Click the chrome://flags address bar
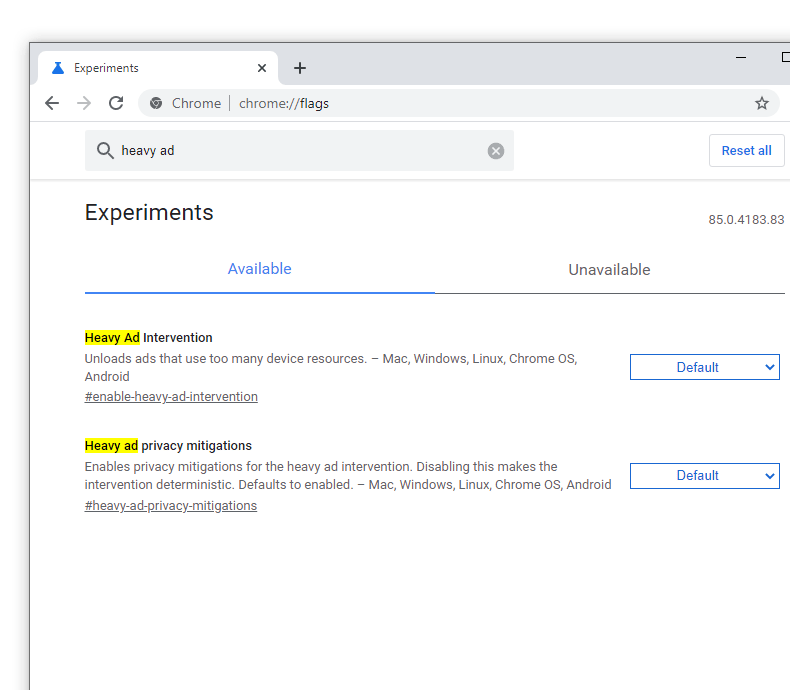Viewport: 790px width, 690px height. pos(450,103)
